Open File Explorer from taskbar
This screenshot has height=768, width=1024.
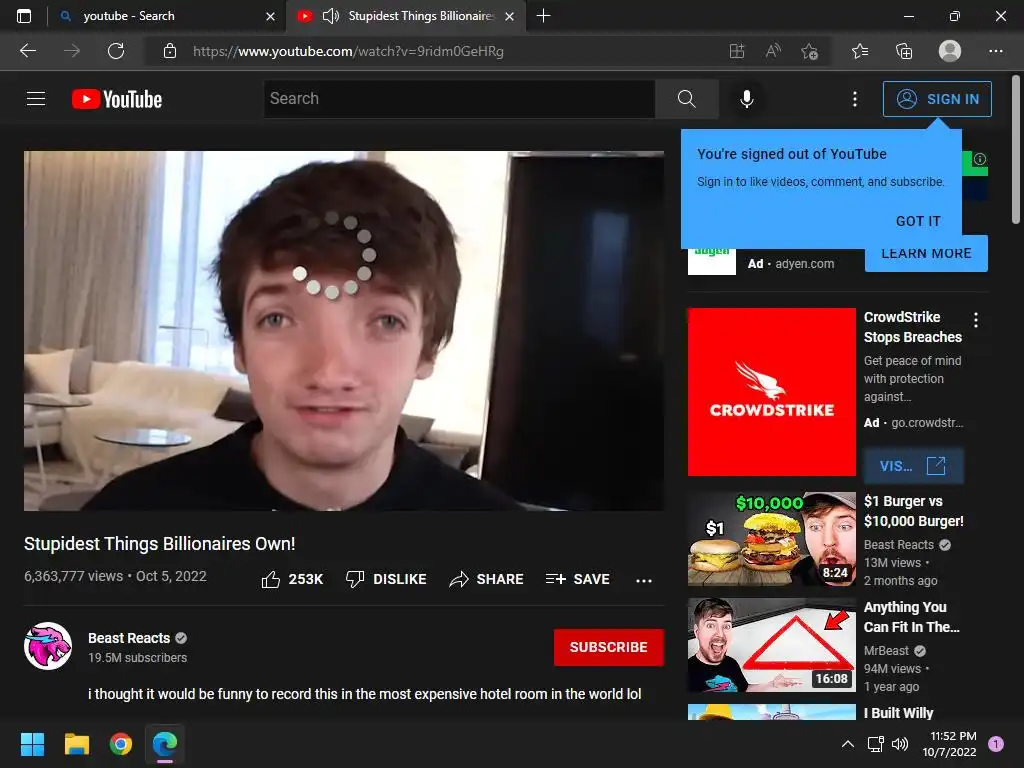tap(76, 744)
